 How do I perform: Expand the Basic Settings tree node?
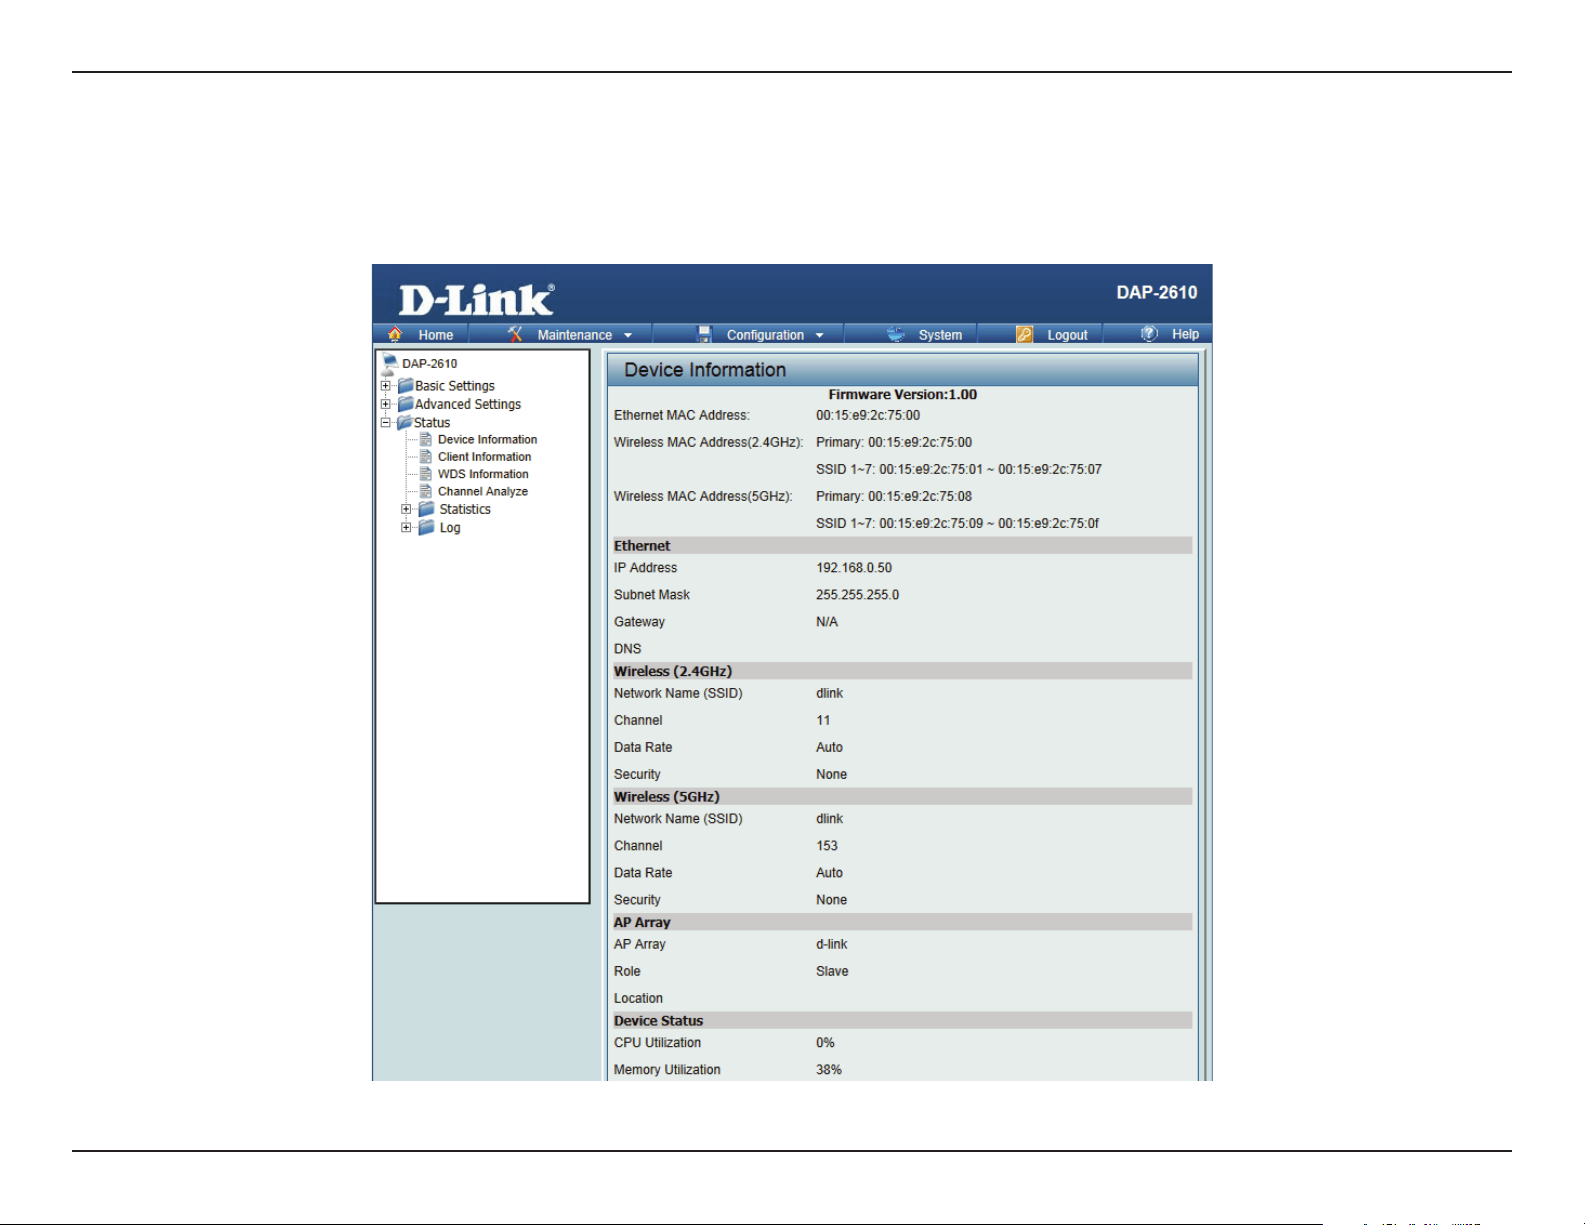pyautogui.click(x=386, y=386)
